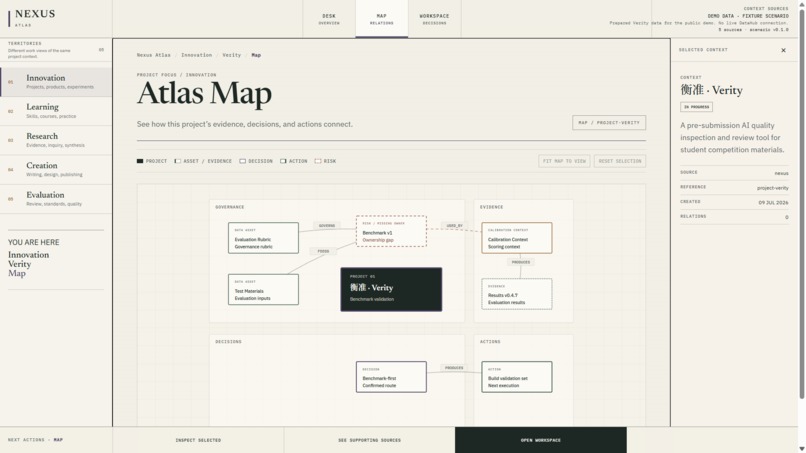806x453 pixels.
Task: Select the Benchmark v1 risk node
Action: [391, 231]
